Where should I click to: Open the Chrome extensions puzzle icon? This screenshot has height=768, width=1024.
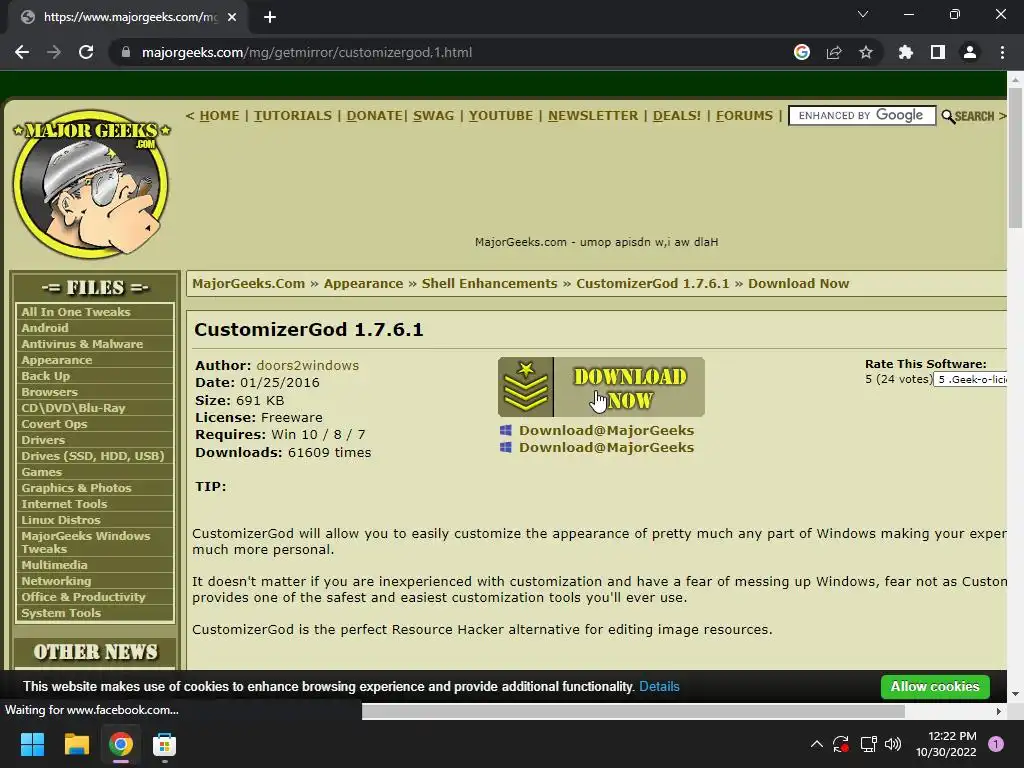click(x=906, y=52)
